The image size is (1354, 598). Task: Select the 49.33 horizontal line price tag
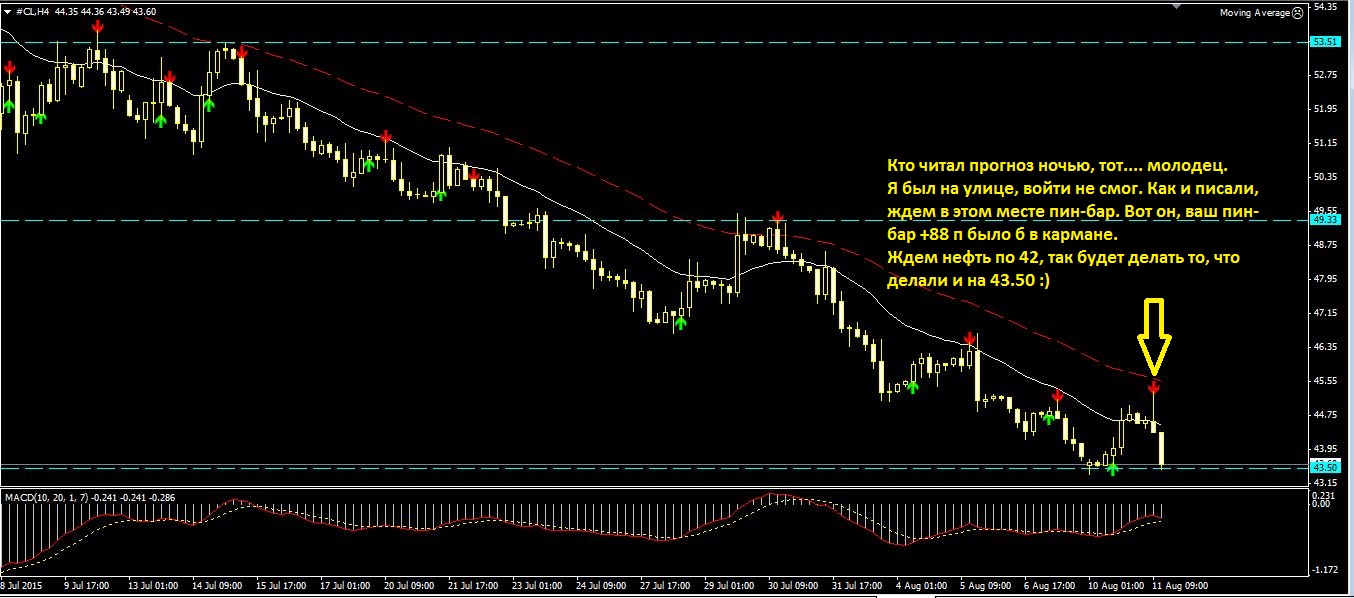[x=1325, y=220]
